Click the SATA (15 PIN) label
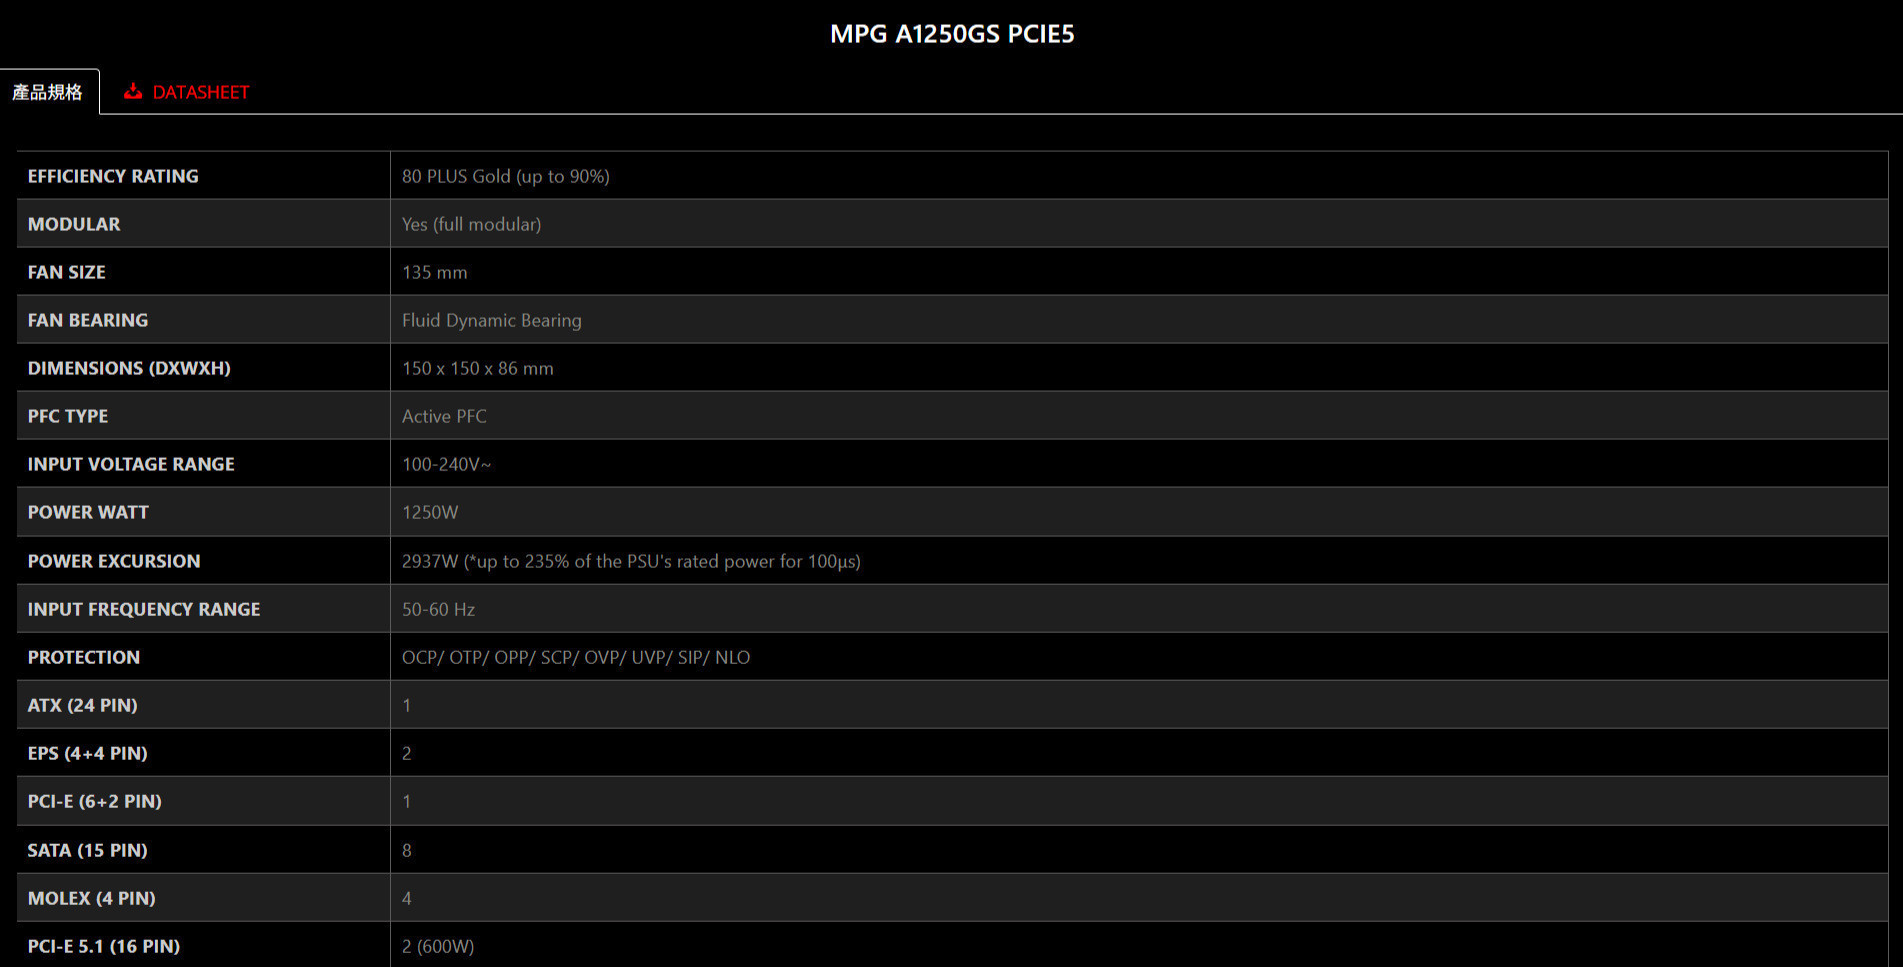Viewport: 1903px width, 967px height. [87, 850]
